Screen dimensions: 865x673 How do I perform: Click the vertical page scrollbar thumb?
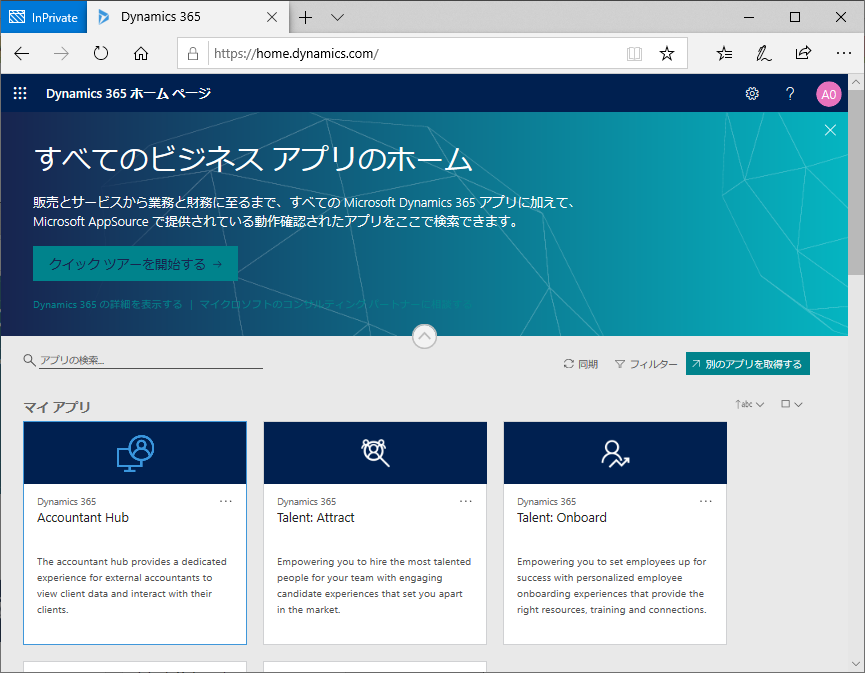[856, 185]
